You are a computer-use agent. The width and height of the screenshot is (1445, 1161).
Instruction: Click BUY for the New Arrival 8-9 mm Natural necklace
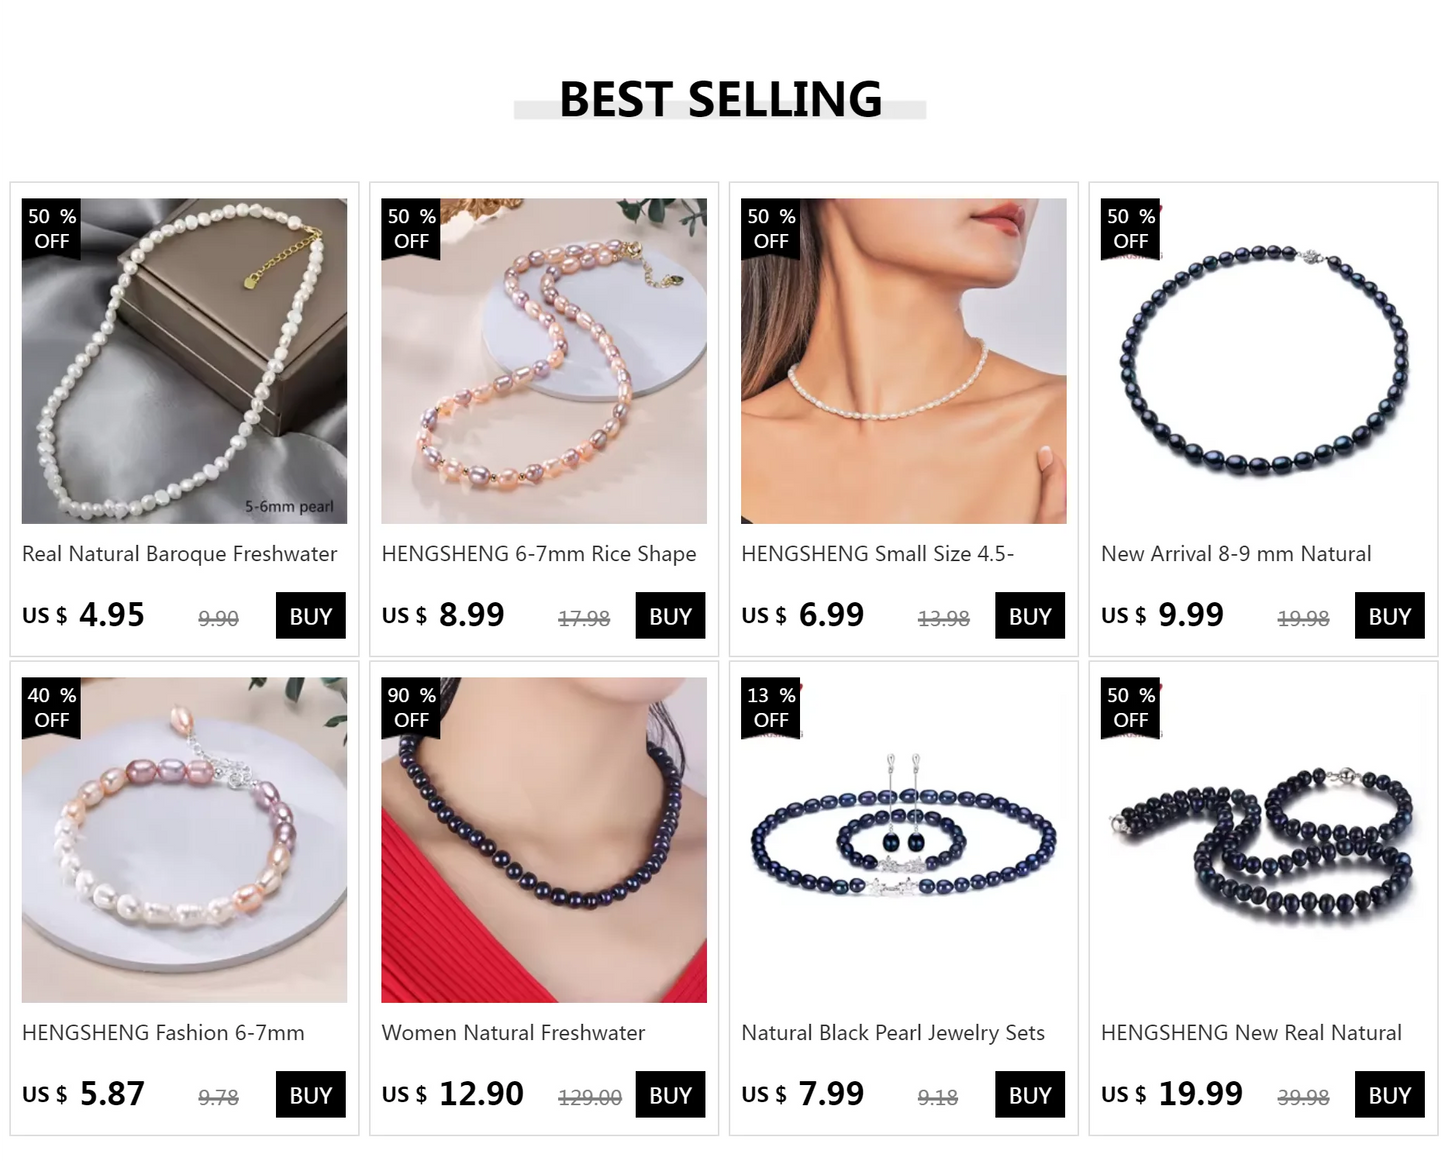pyautogui.click(x=1389, y=616)
